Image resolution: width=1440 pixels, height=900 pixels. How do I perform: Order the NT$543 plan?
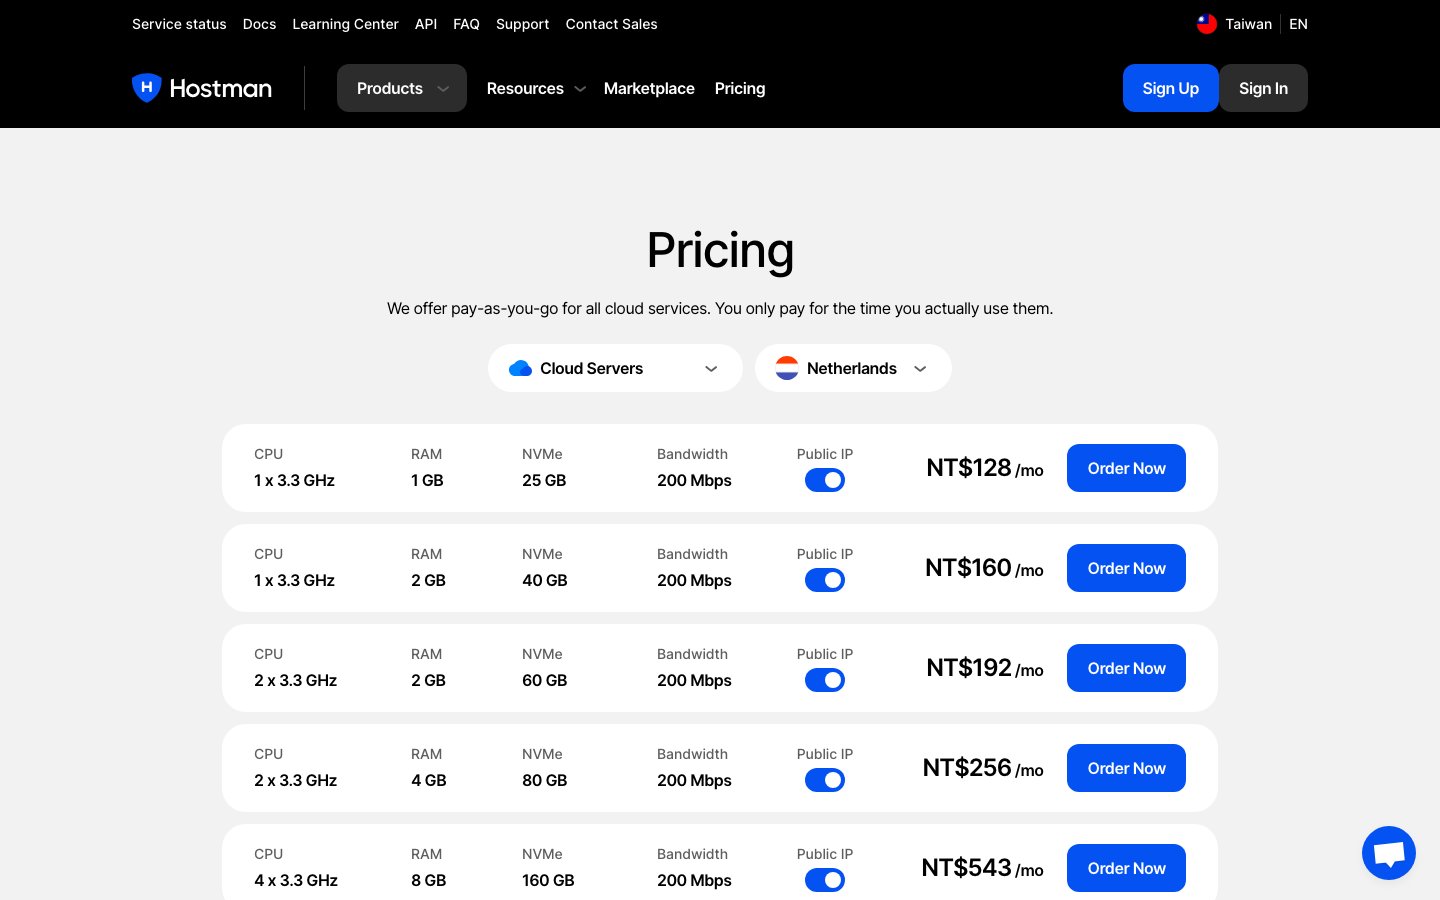1126,868
